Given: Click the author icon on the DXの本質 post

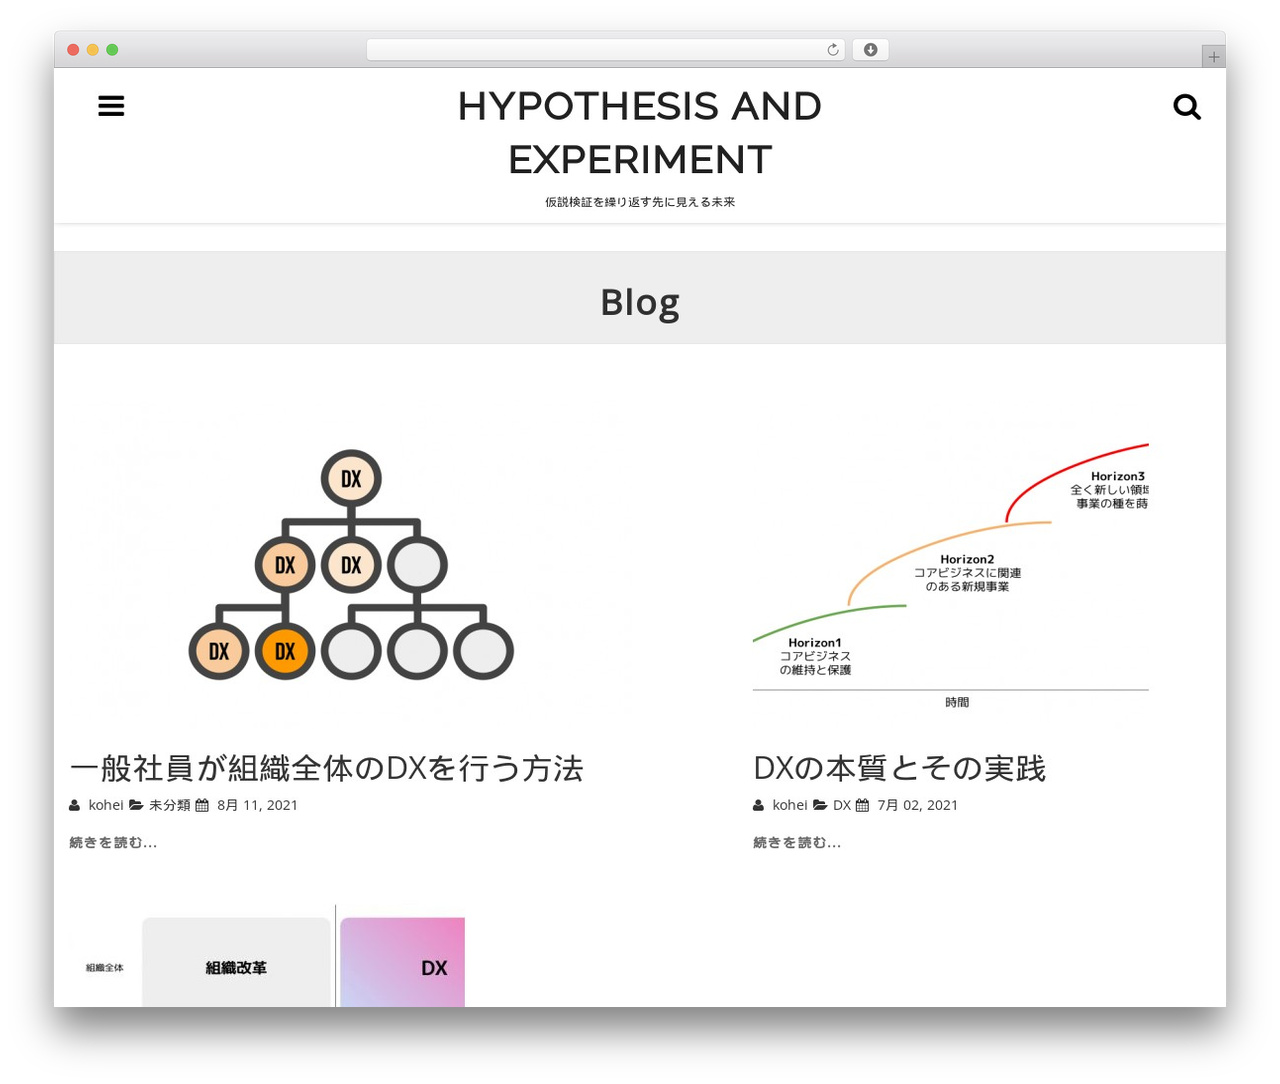Looking at the screenshot, I should click(x=759, y=805).
